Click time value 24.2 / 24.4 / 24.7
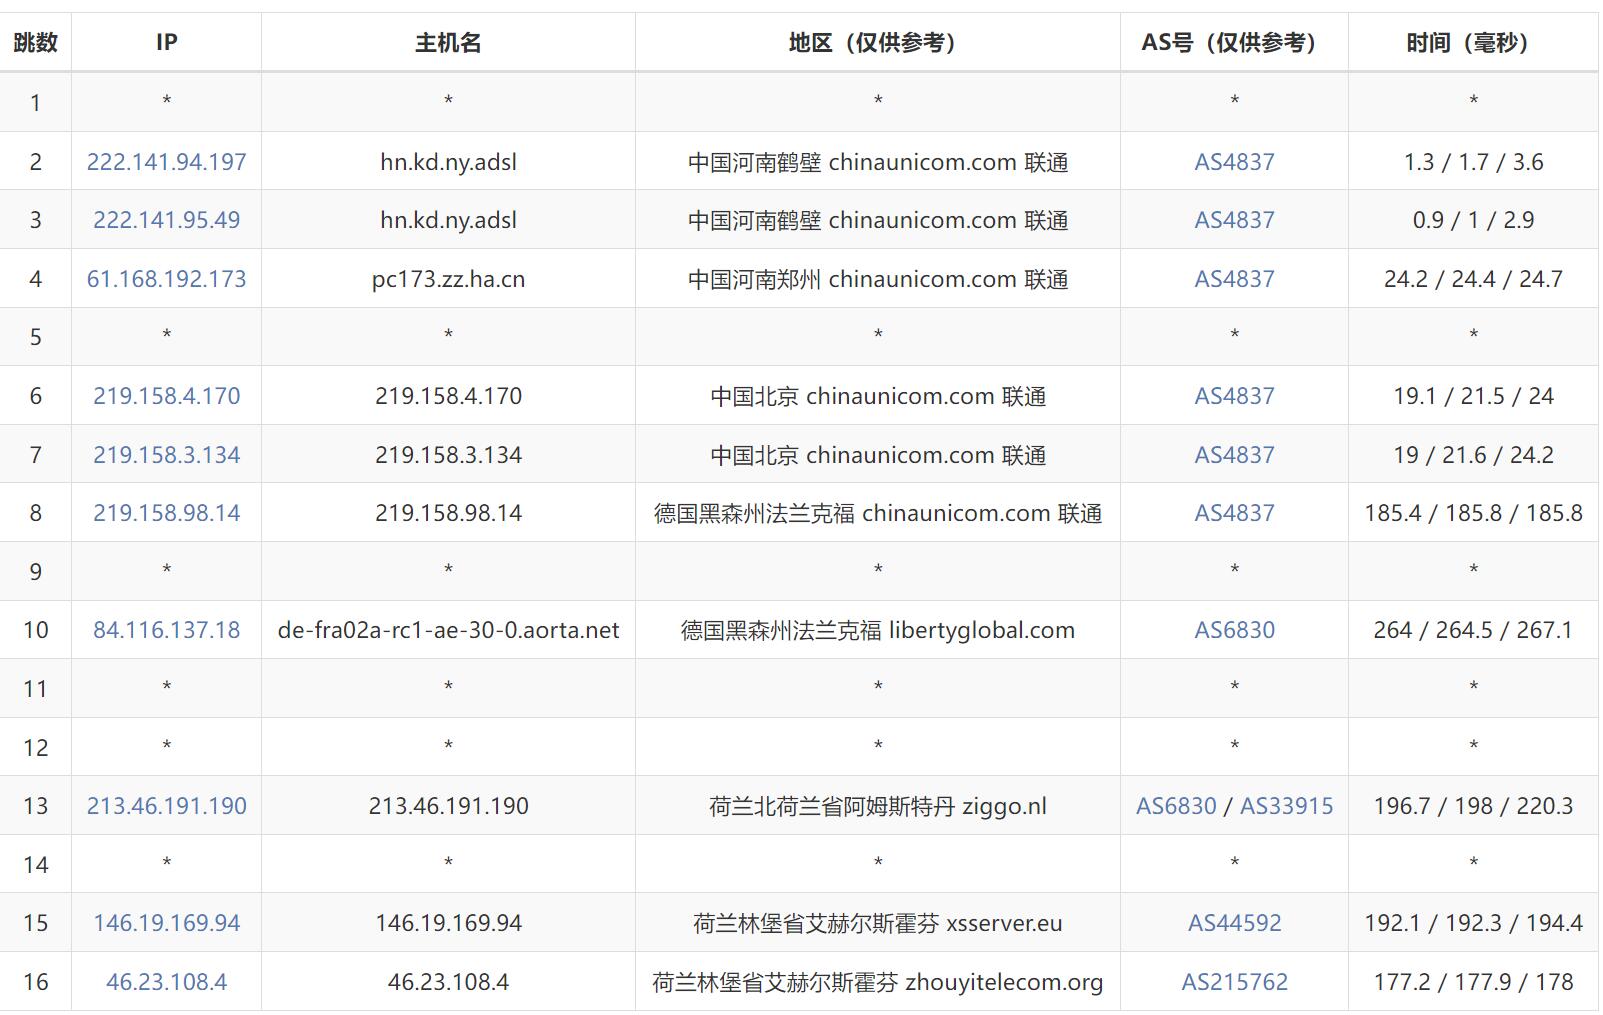Screen dimensions: 1603x1015 coord(1473,279)
